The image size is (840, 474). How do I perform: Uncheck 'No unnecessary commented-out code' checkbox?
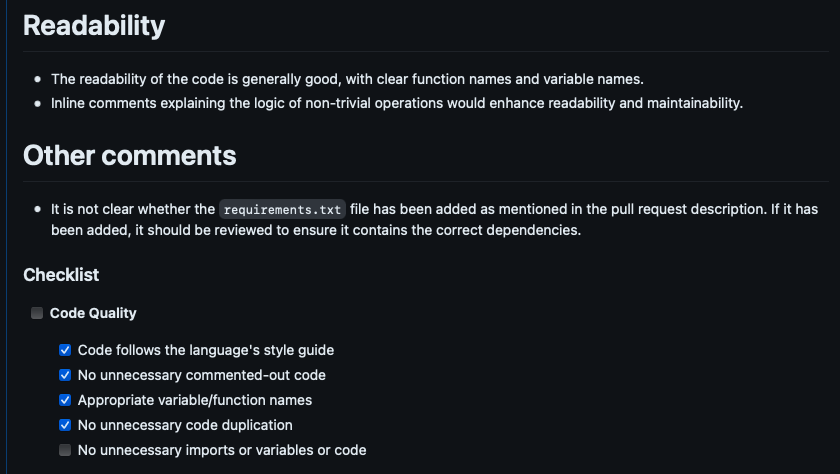65,375
